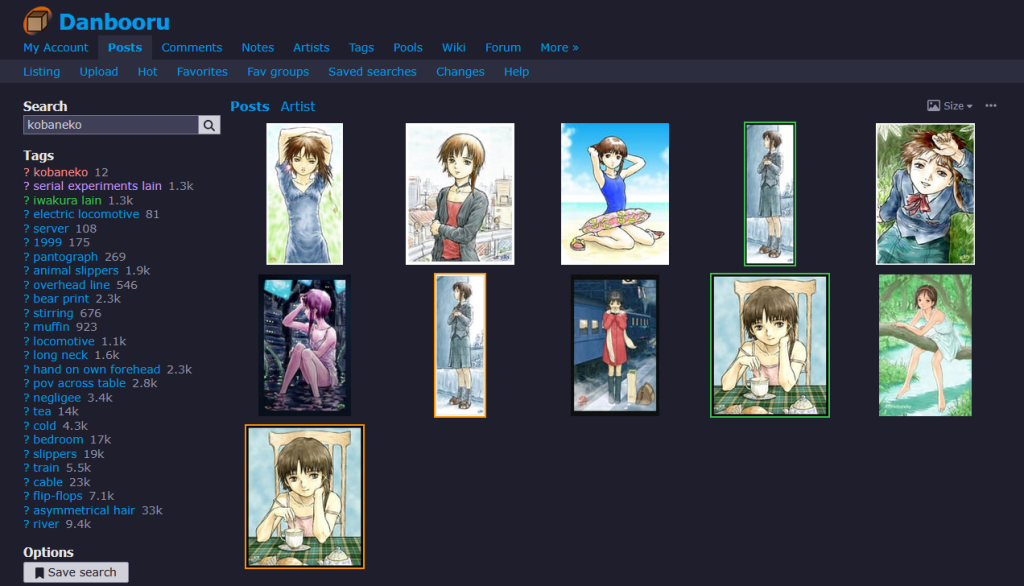Click the Save search button

tap(76, 572)
